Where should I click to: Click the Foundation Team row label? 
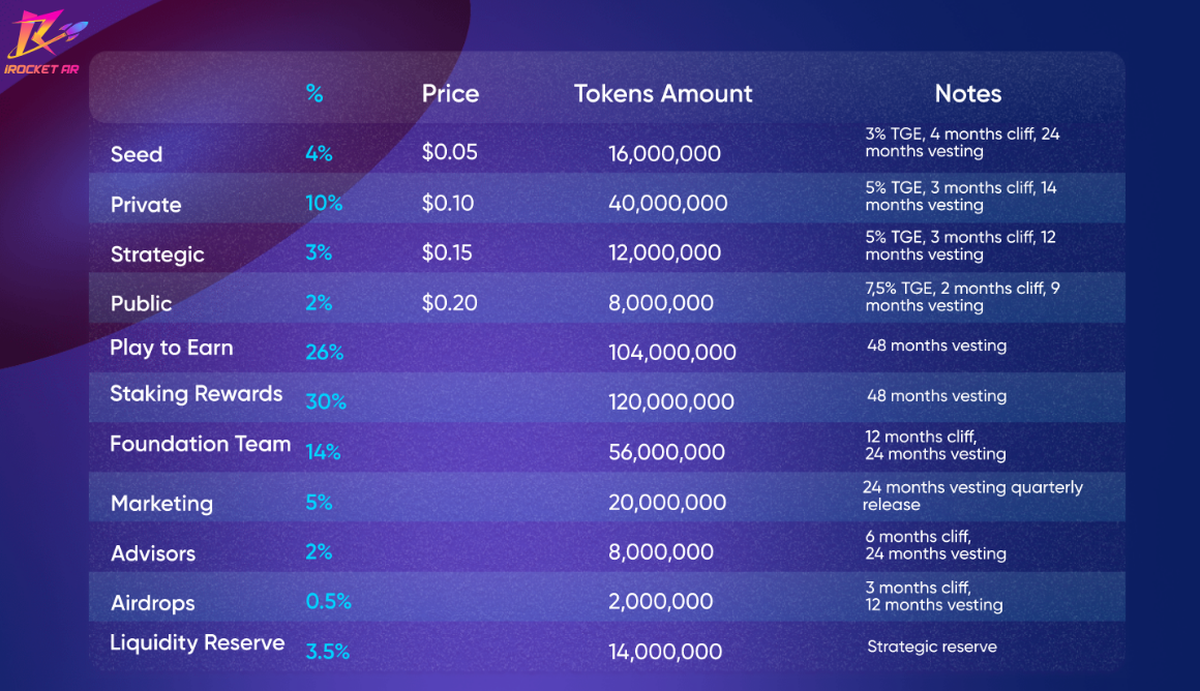coord(200,444)
